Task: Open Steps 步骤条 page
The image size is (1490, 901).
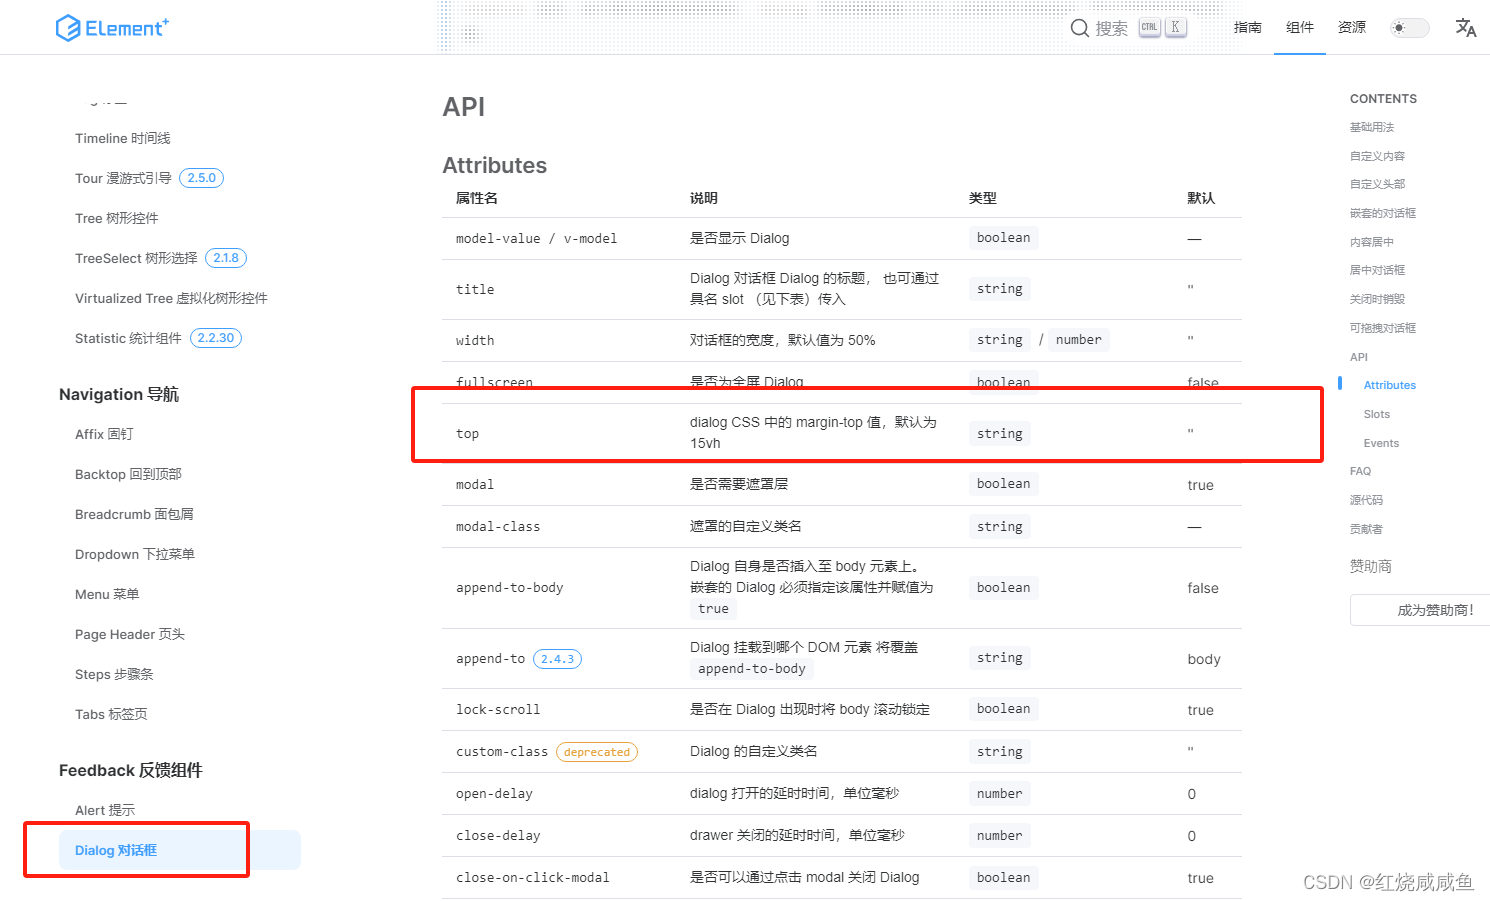Action: pos(114,674)
